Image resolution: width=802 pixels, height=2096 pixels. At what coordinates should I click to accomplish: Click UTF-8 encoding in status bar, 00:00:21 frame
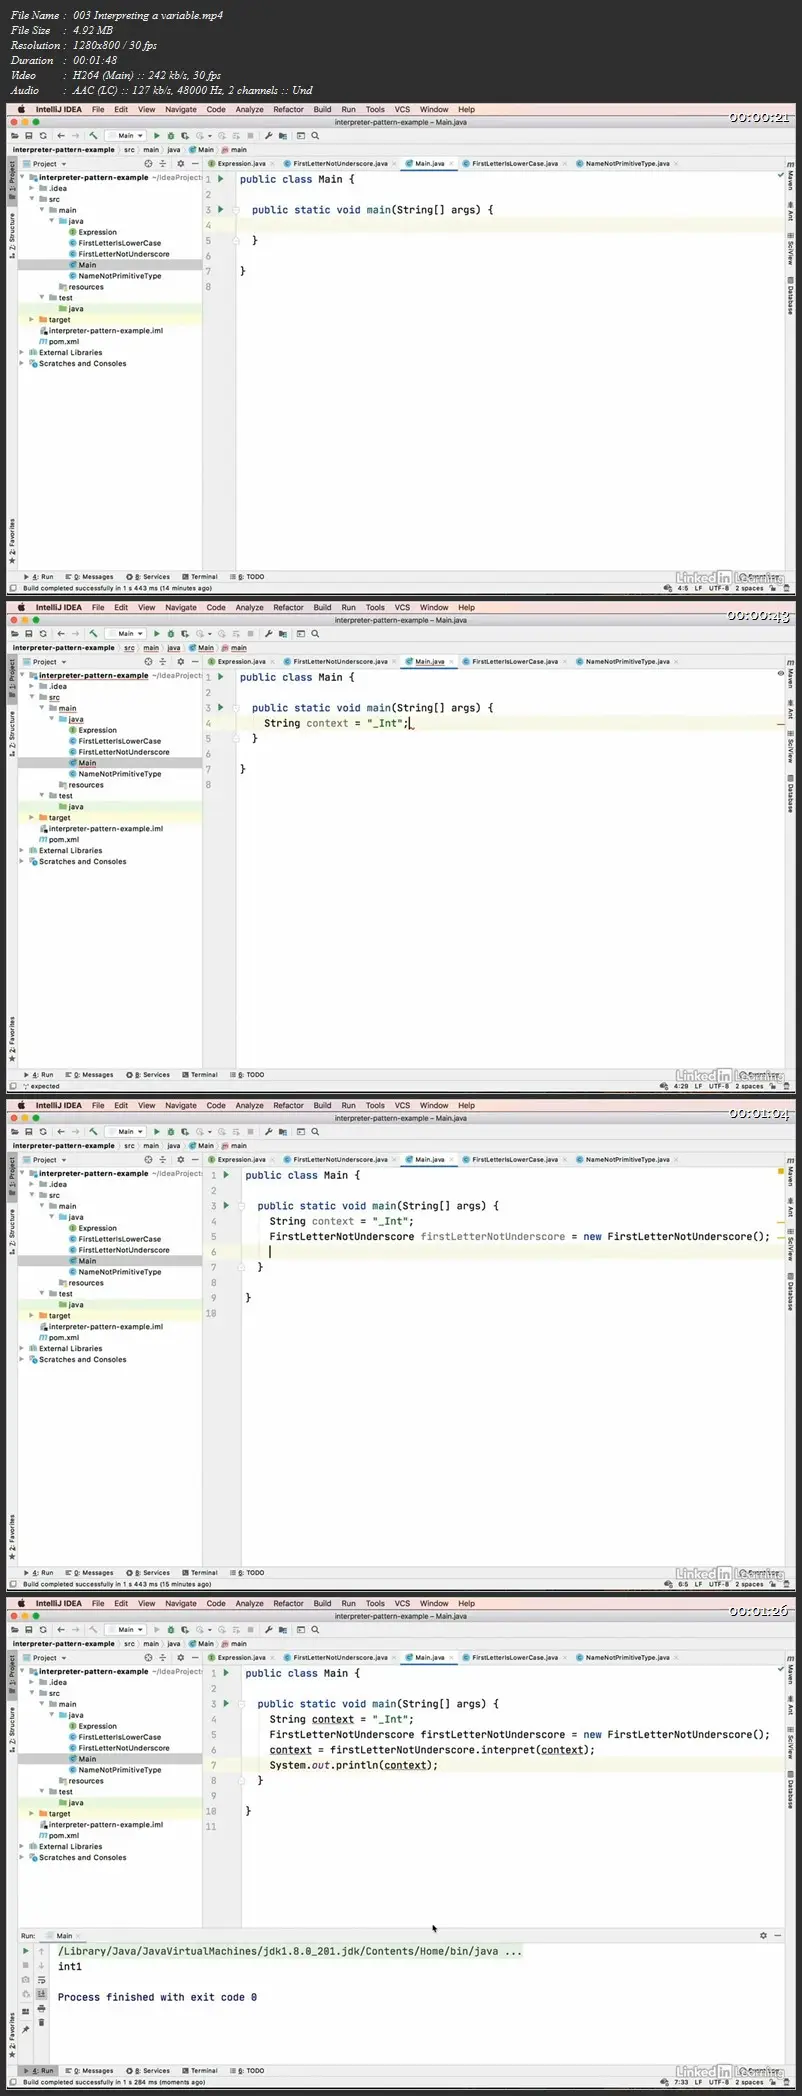click(719, 588)
